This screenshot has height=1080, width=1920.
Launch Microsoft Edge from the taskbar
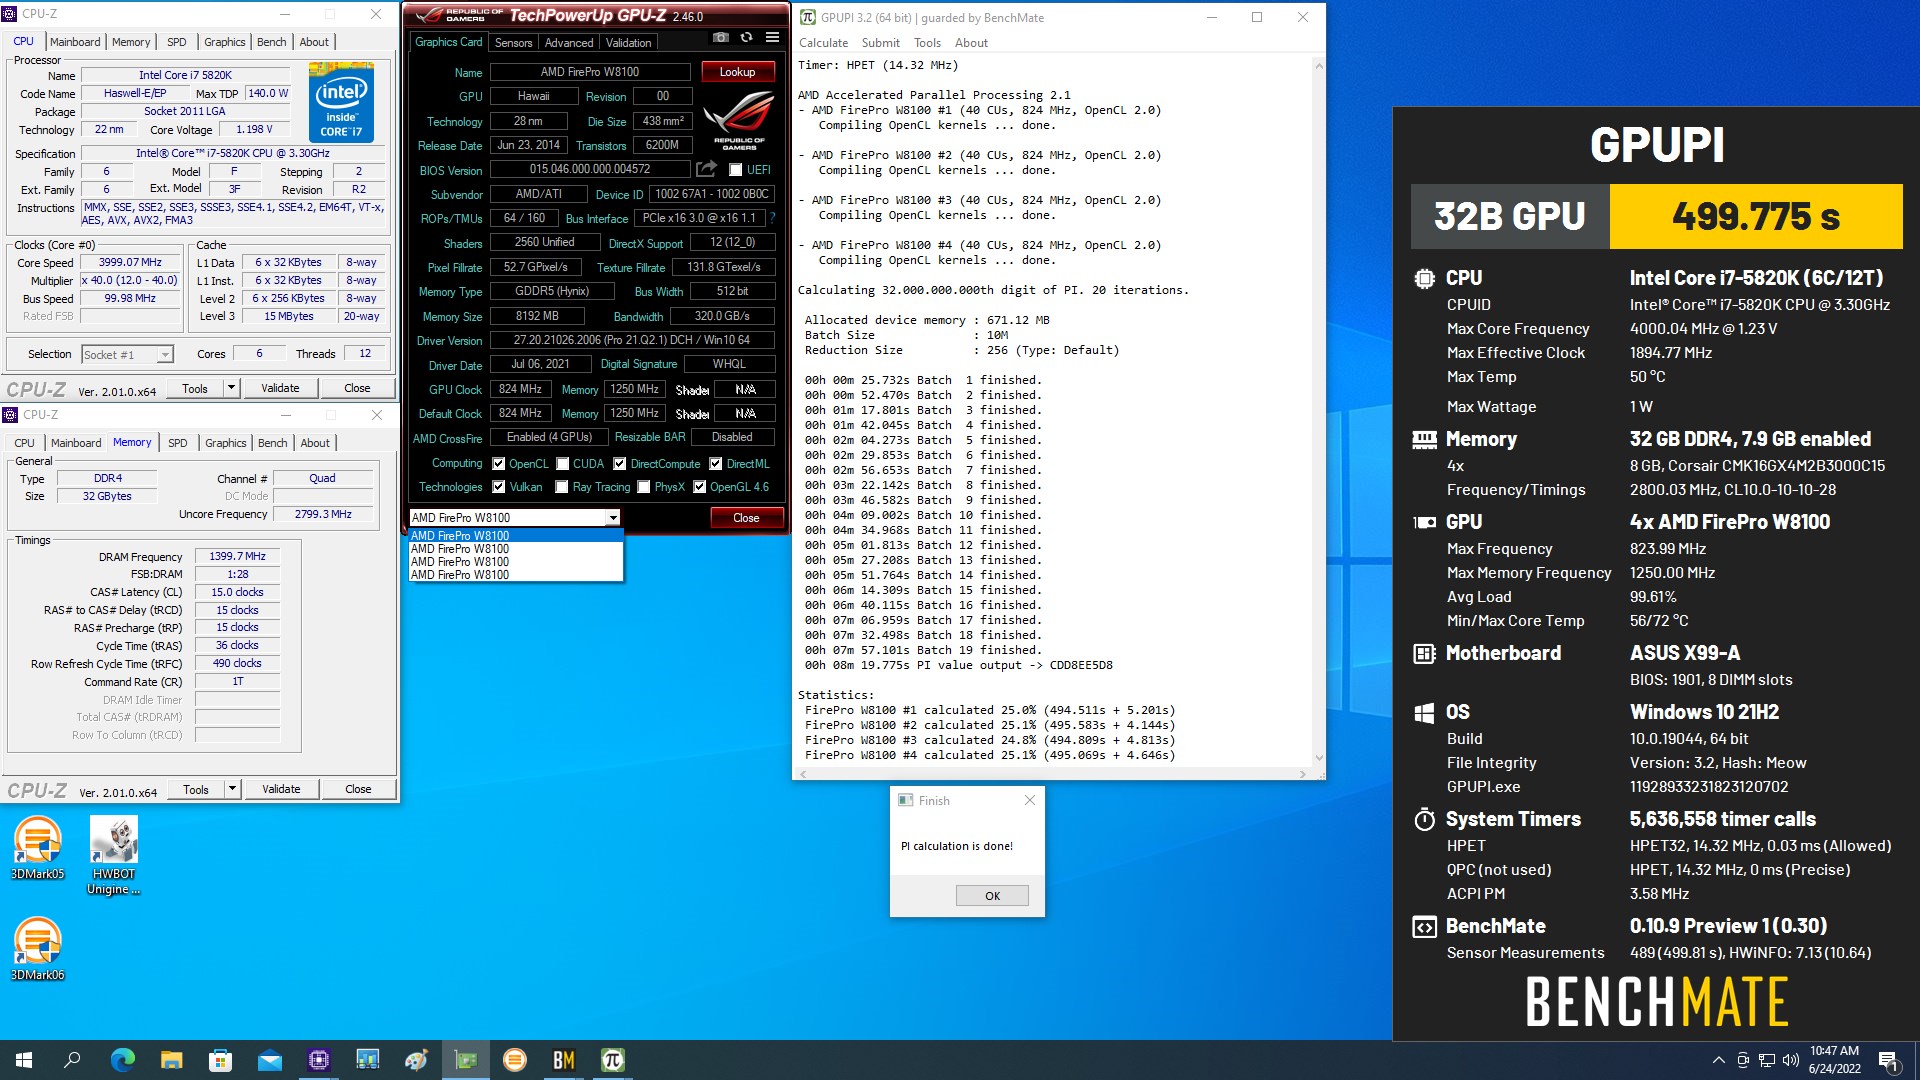[122, 1060]
